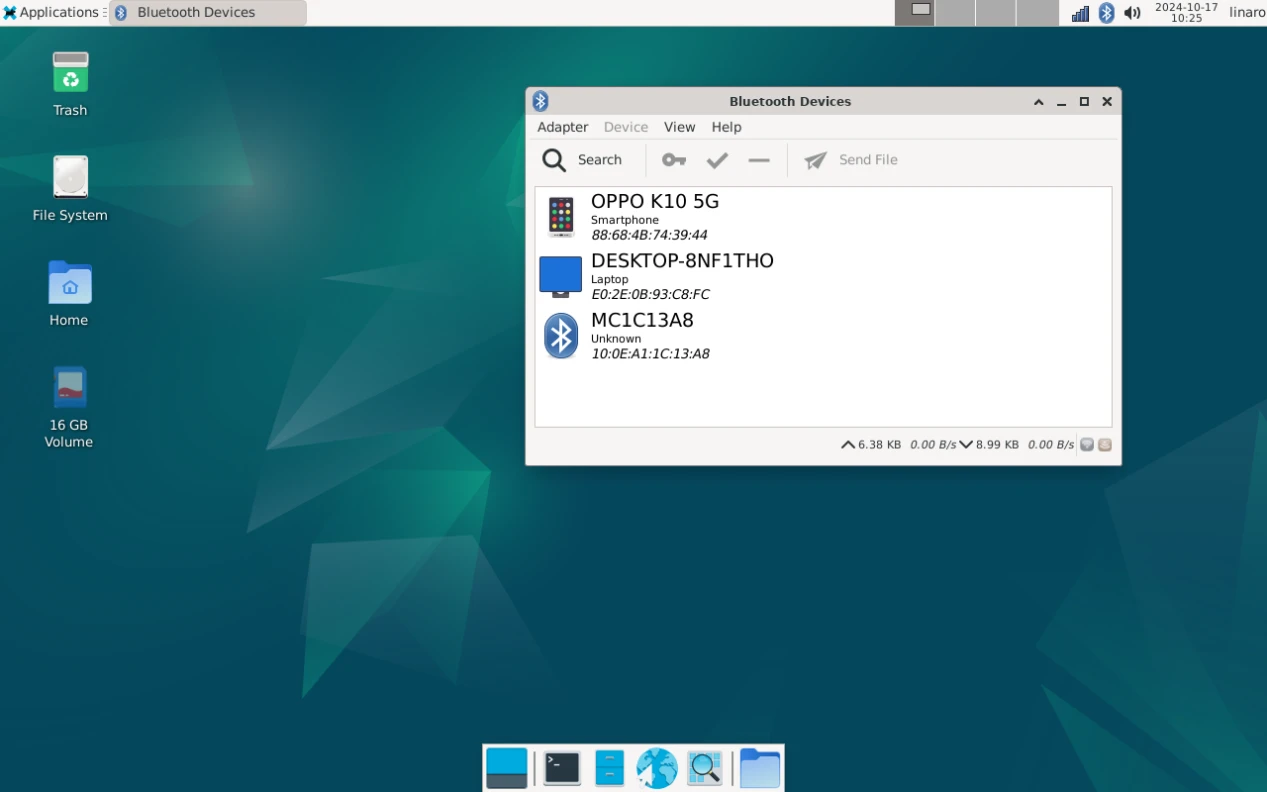Click the tan status icon at status bar end

(1104, 445)
